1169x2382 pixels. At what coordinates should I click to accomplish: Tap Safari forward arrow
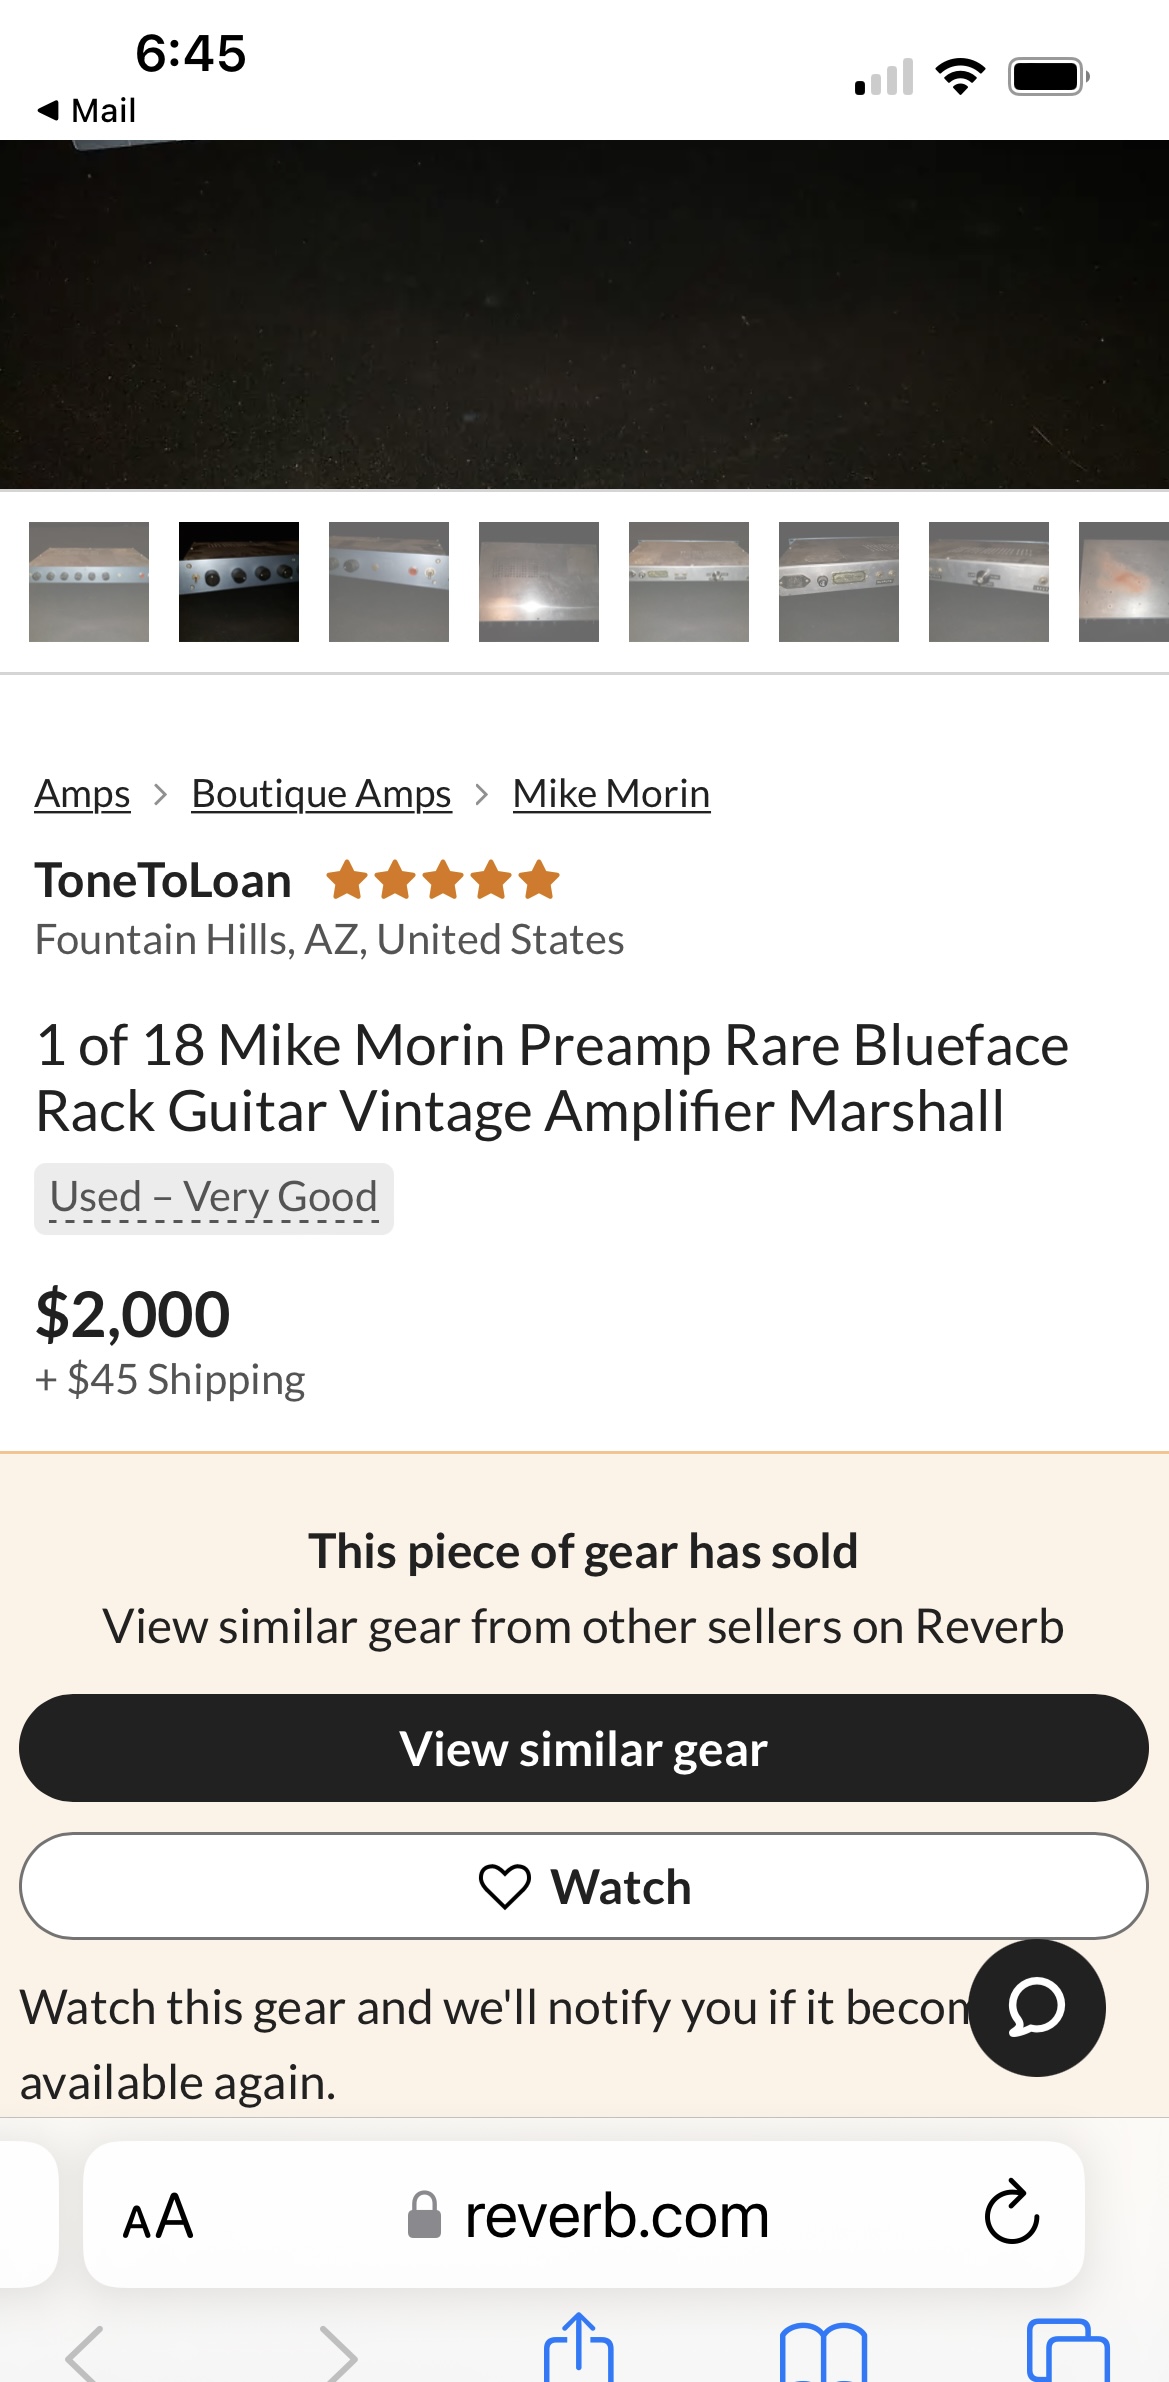[x=338, y=2354]
